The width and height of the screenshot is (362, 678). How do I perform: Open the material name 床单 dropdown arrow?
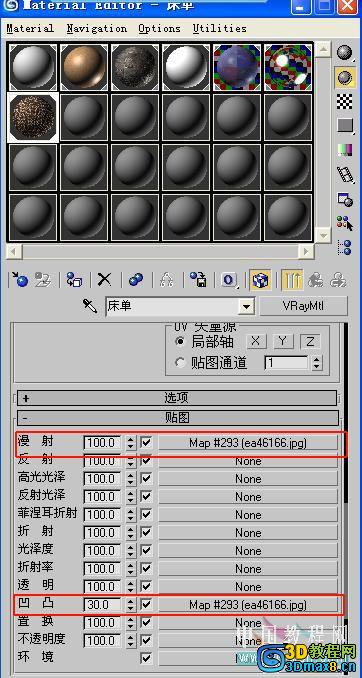(x=246, y=307)
